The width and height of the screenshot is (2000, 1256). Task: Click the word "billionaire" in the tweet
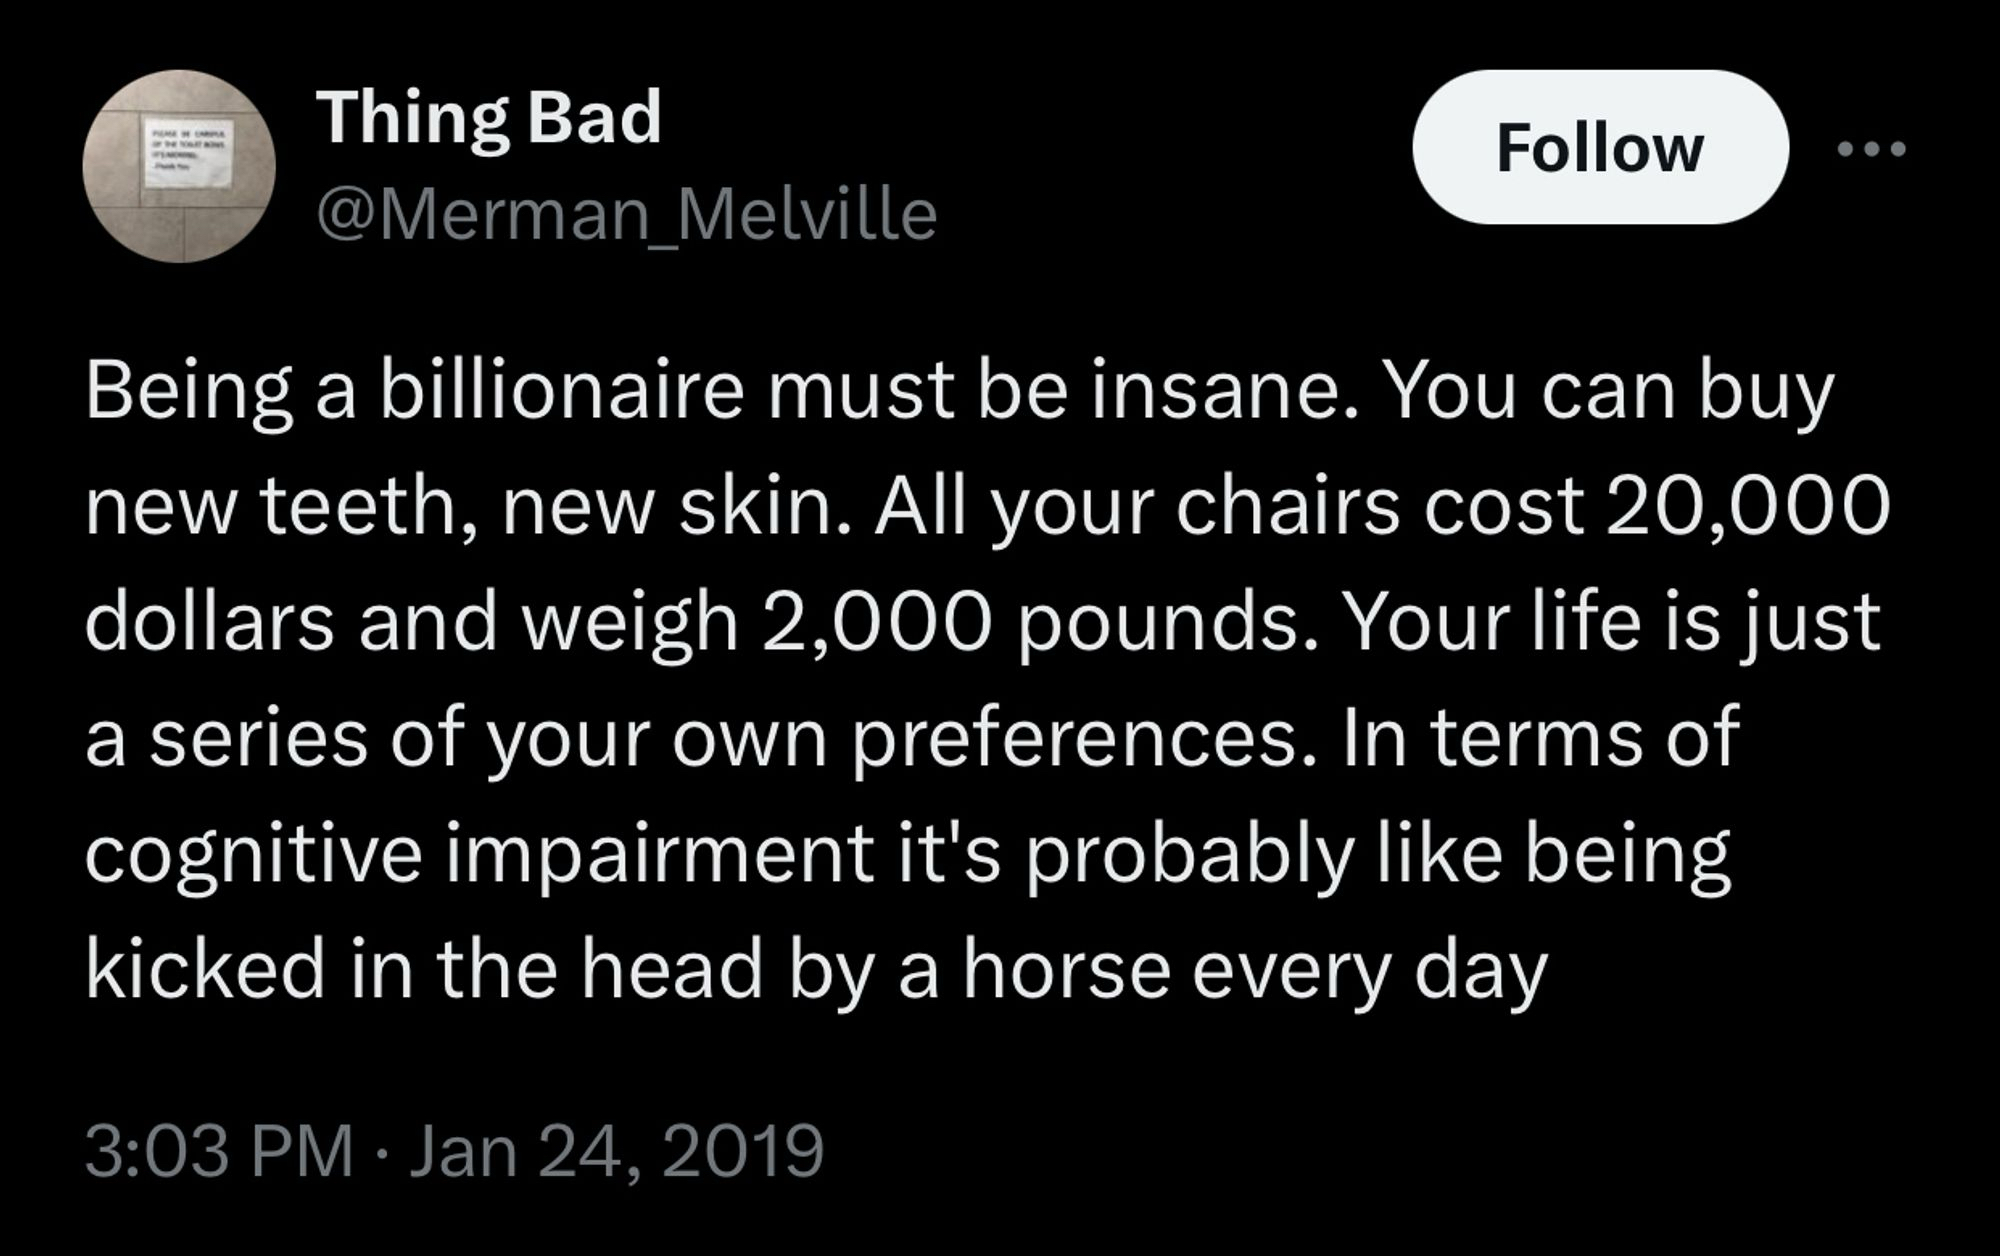point(561,391)
